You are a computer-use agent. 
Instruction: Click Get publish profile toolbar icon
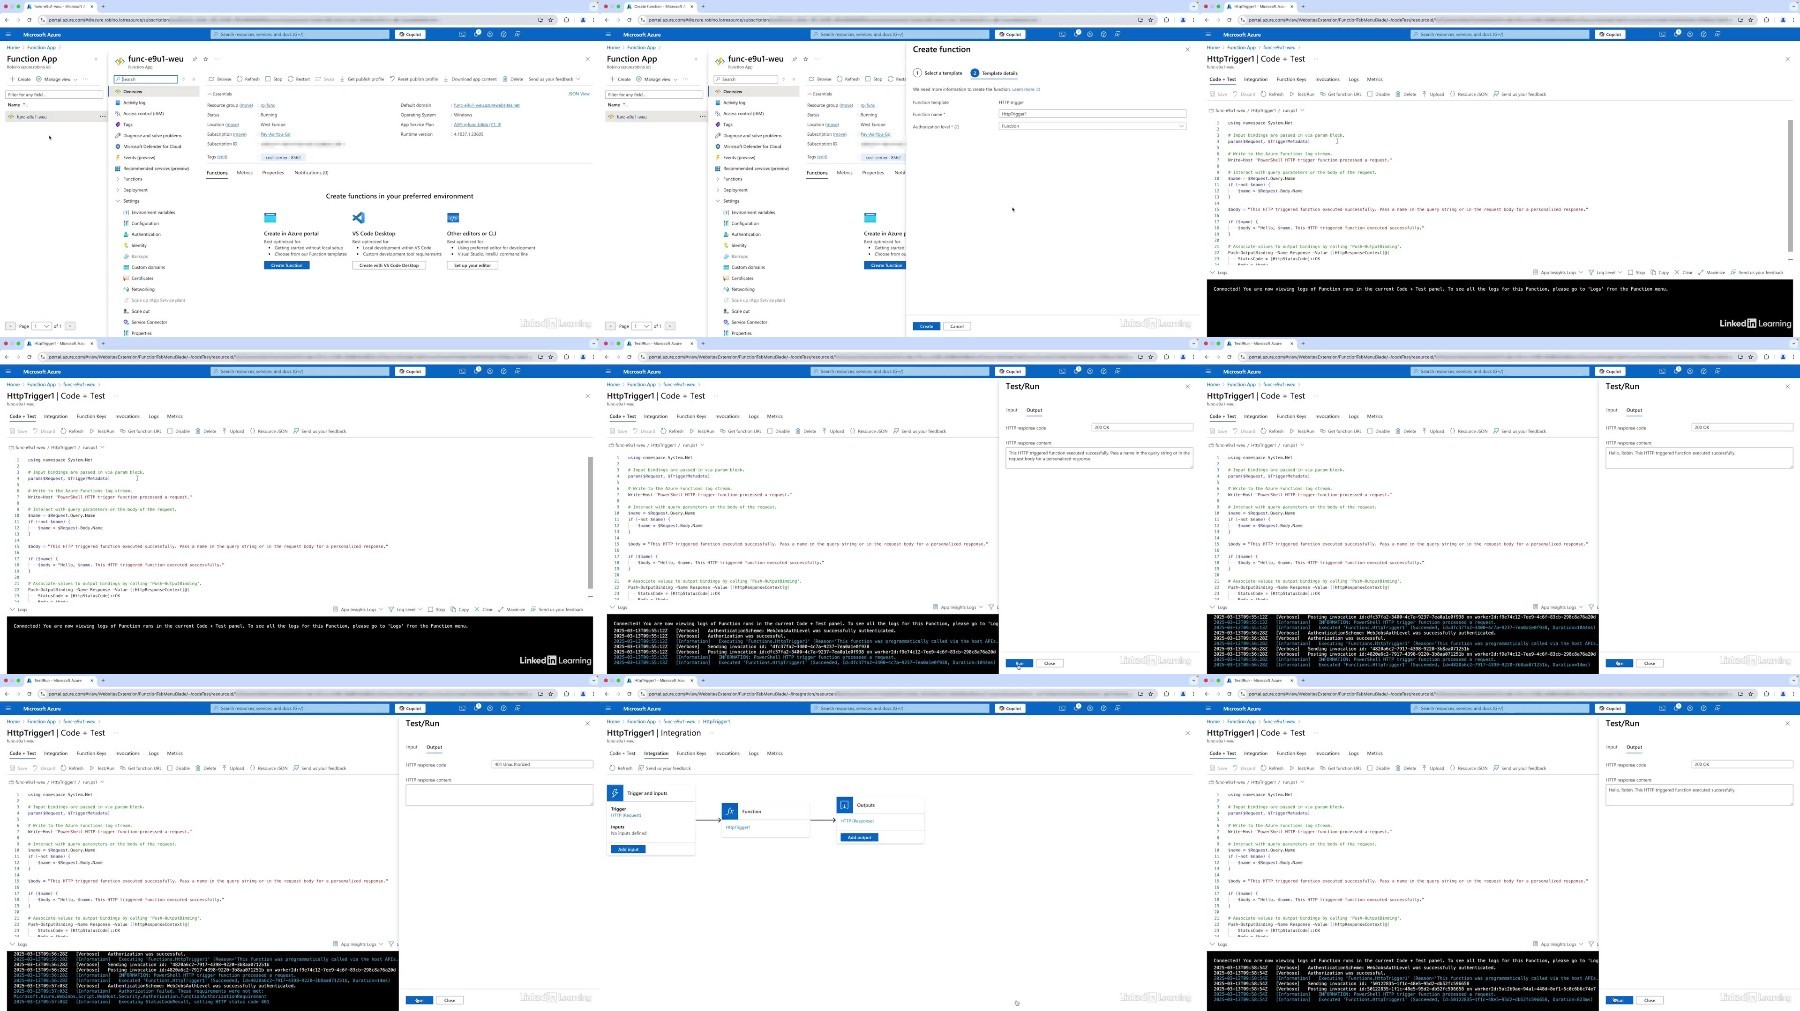[343, 79]
